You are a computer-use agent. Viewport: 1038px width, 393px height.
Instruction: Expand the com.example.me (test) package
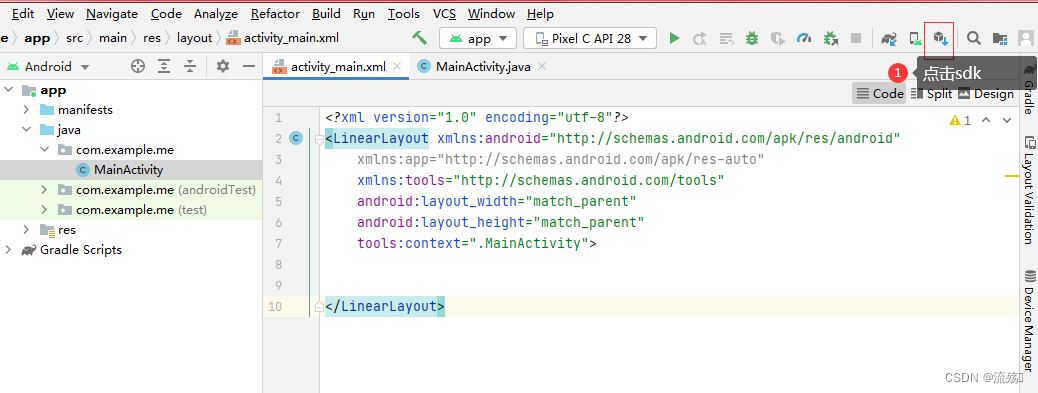44,210
